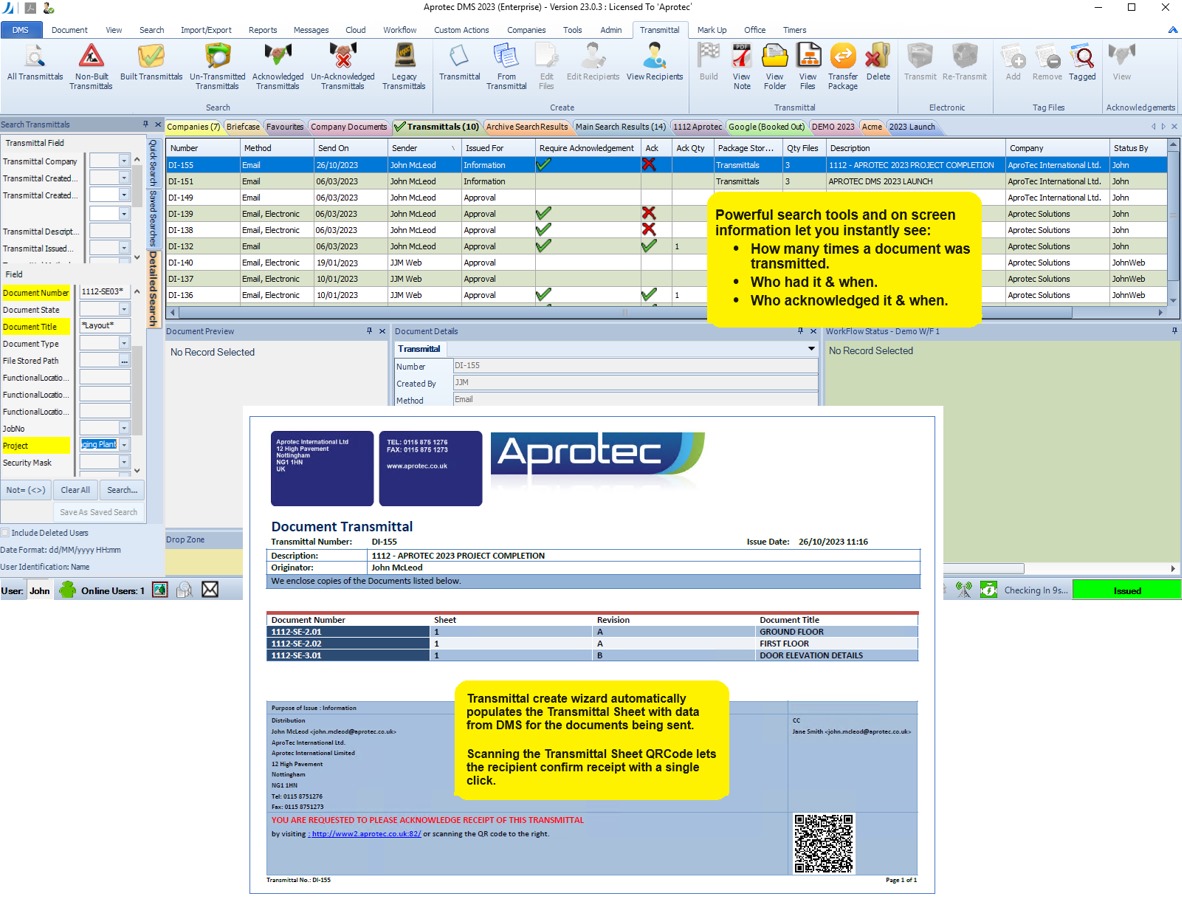Screen dimensions: 1182x897
Task: Click the Search... button
Action: point(122,490)
